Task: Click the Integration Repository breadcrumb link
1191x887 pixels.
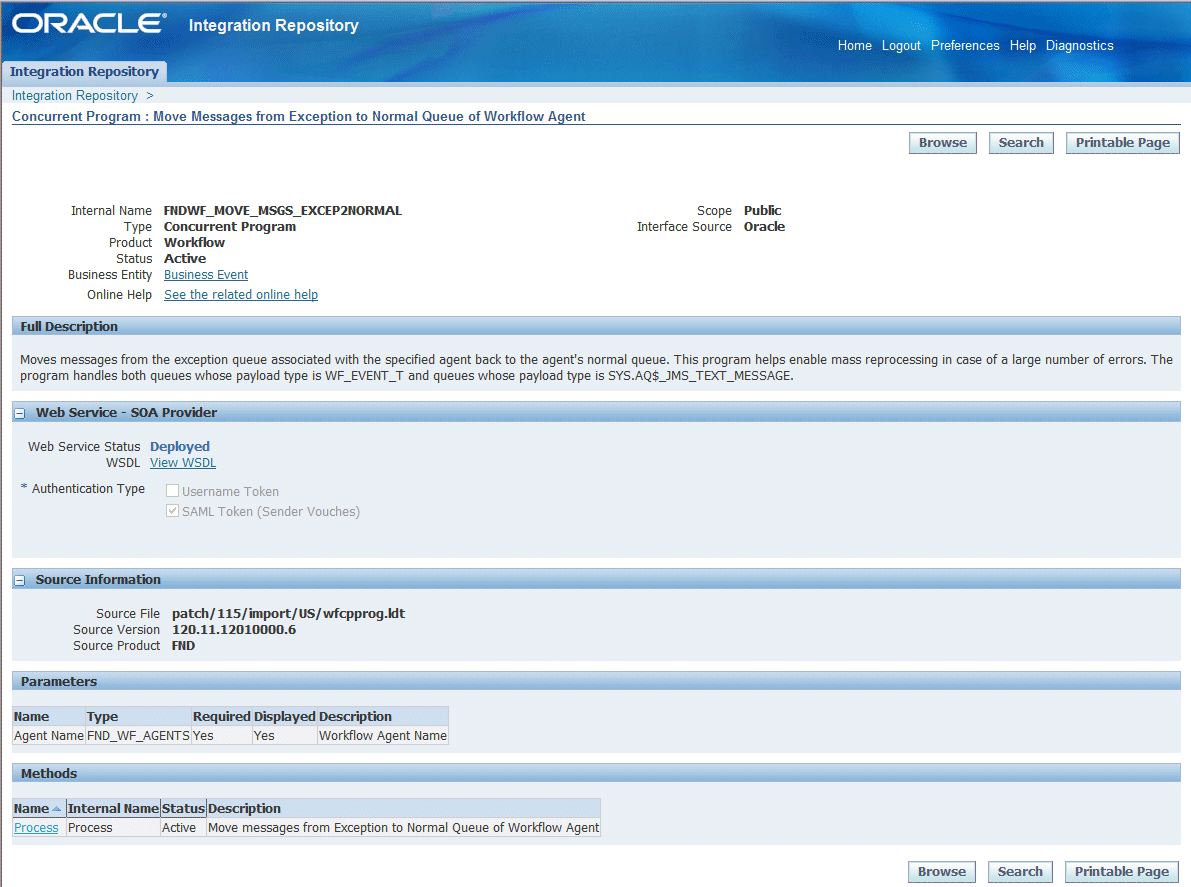Action: click(x=74, y=96)
